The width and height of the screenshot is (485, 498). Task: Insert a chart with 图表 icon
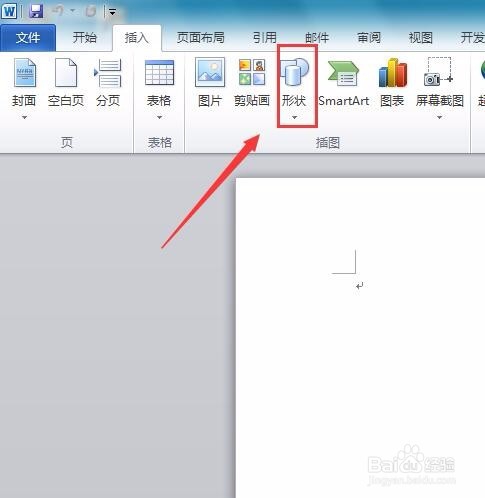pyautogui.click(x=392, y=72)
